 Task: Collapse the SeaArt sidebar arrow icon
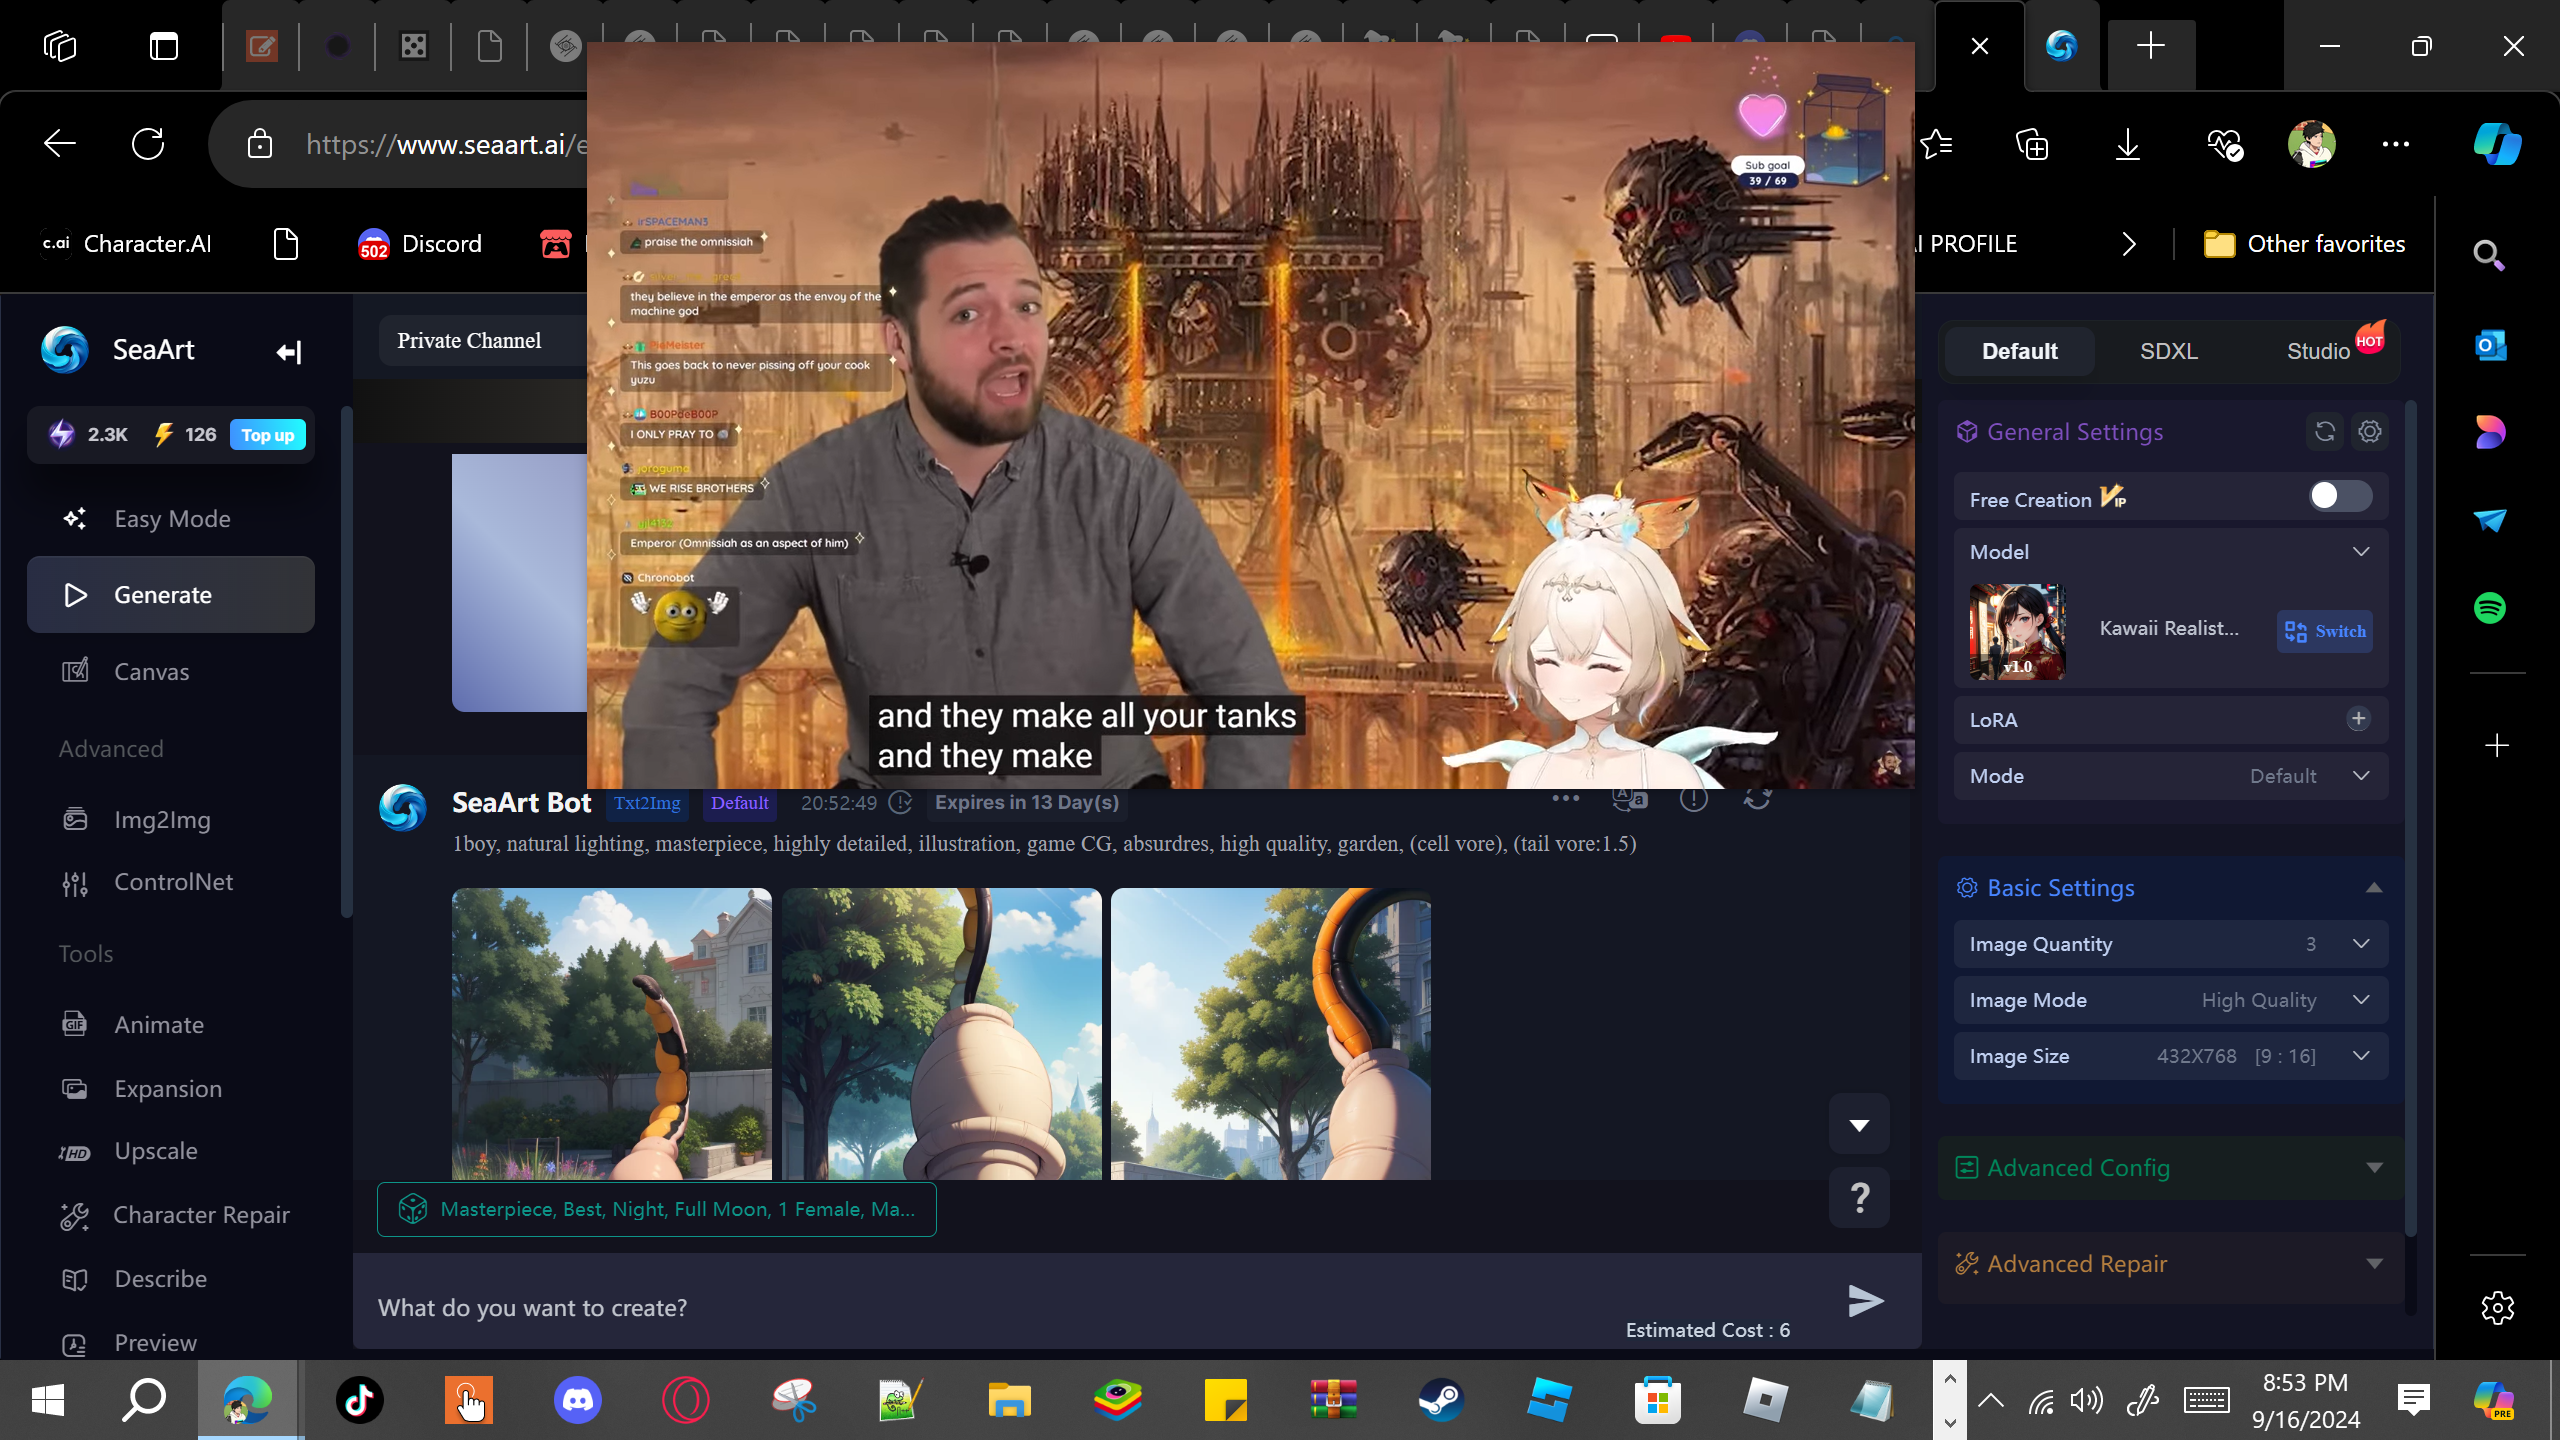coord(288,352)
